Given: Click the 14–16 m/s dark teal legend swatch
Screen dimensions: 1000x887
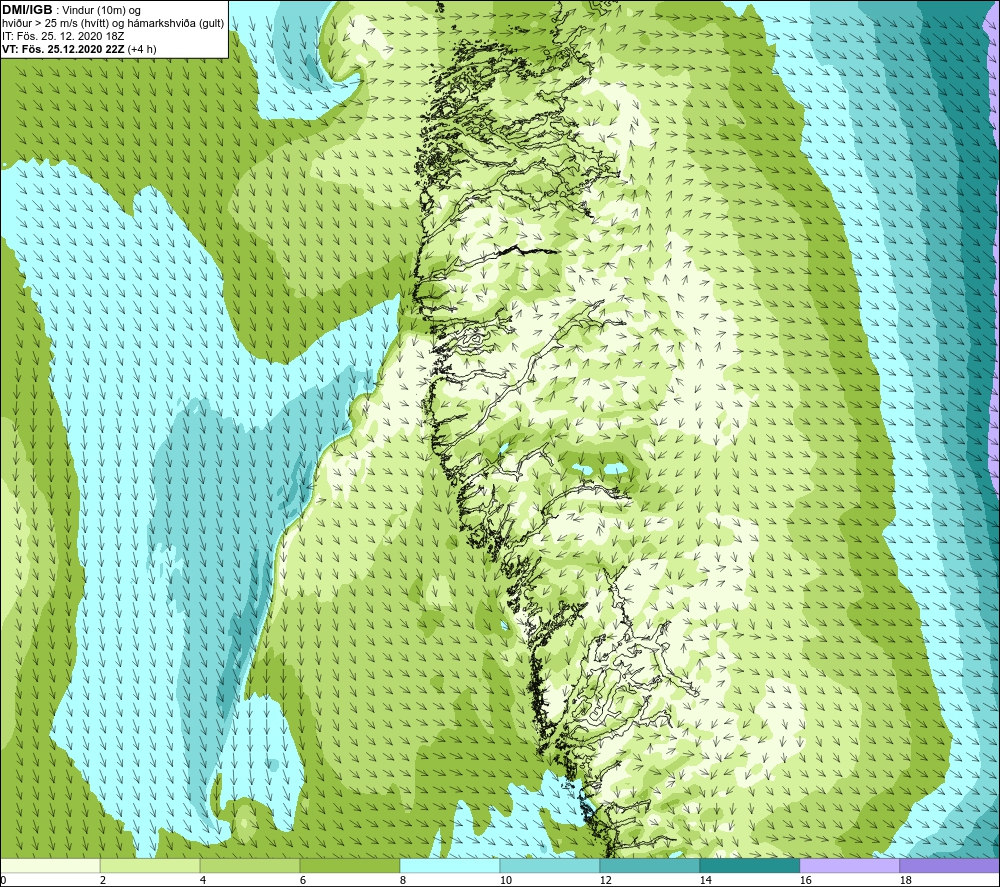Looking at the screenshot, I should tap(749, 866).
